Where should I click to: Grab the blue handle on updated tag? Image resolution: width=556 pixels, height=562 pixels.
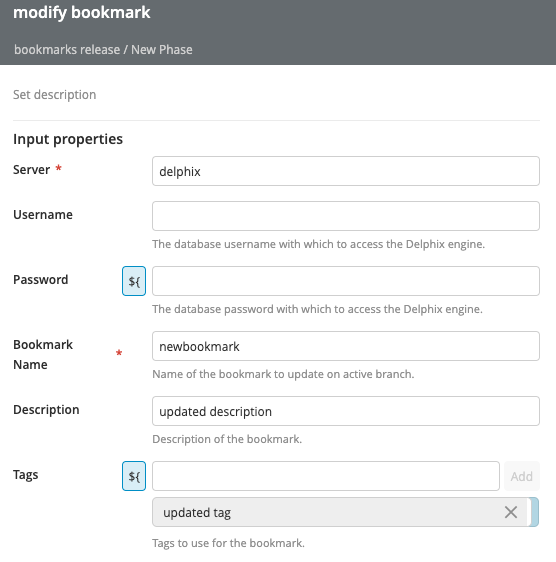534,512
